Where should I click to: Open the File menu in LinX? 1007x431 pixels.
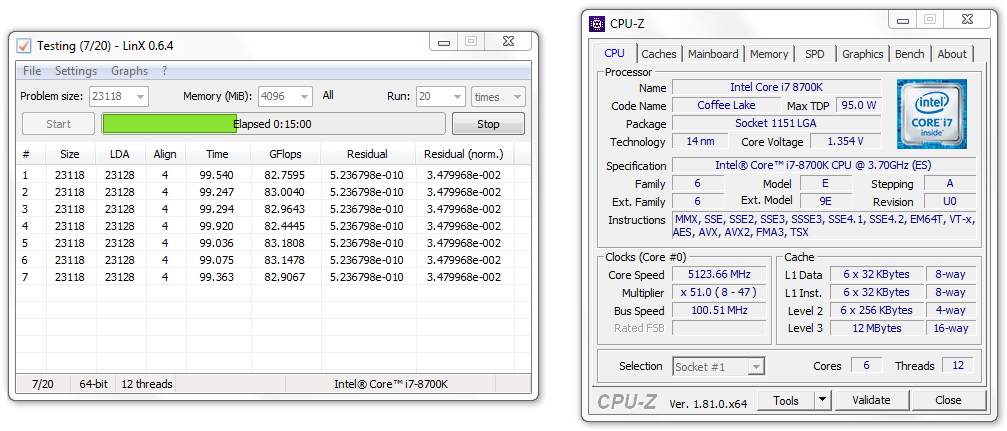click(31, 71)
